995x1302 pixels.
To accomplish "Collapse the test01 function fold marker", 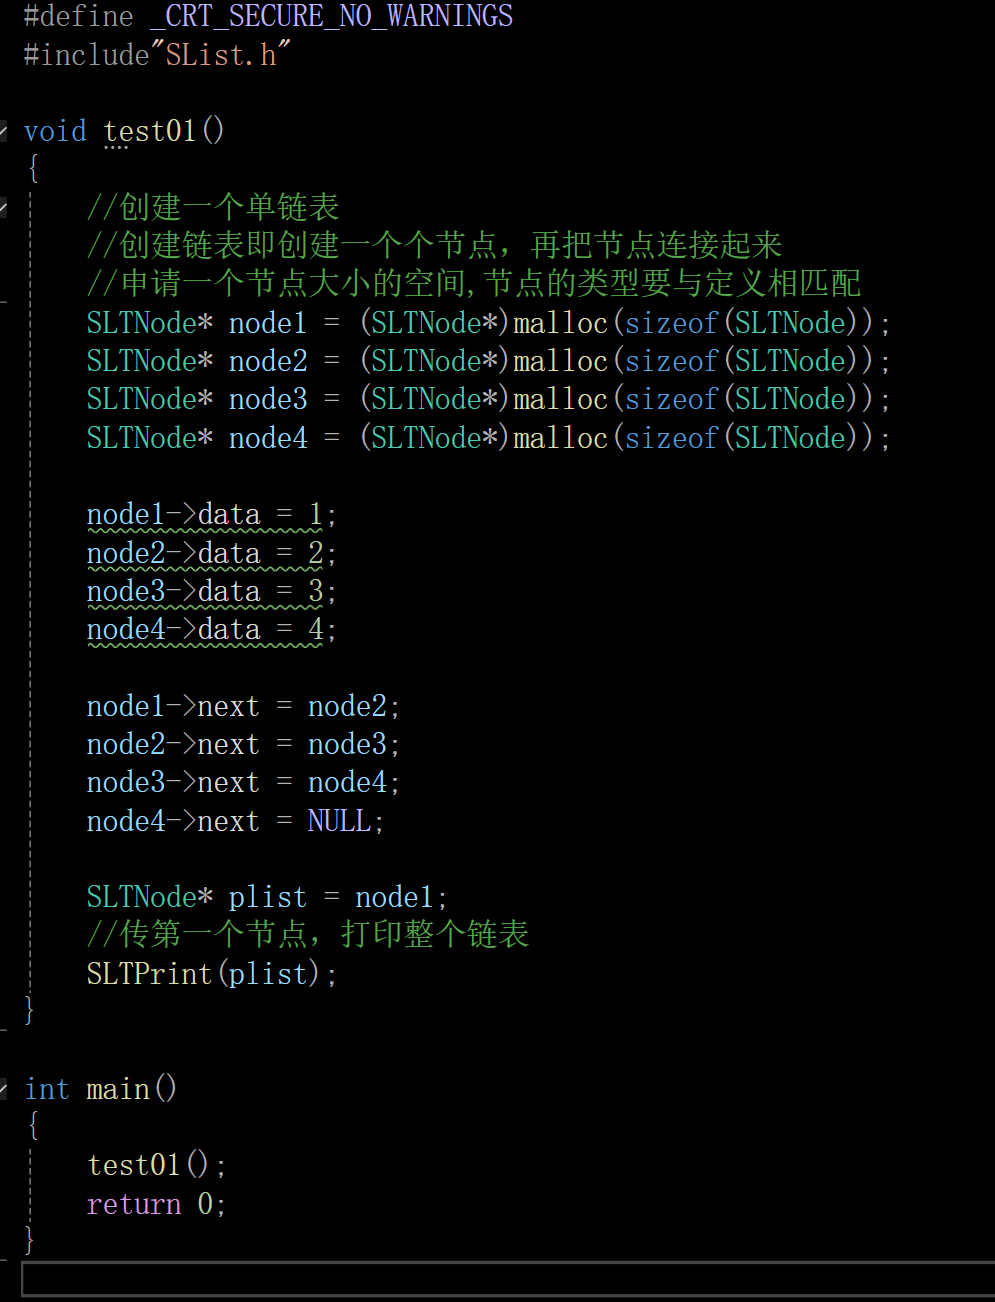I will click(4, 131).
